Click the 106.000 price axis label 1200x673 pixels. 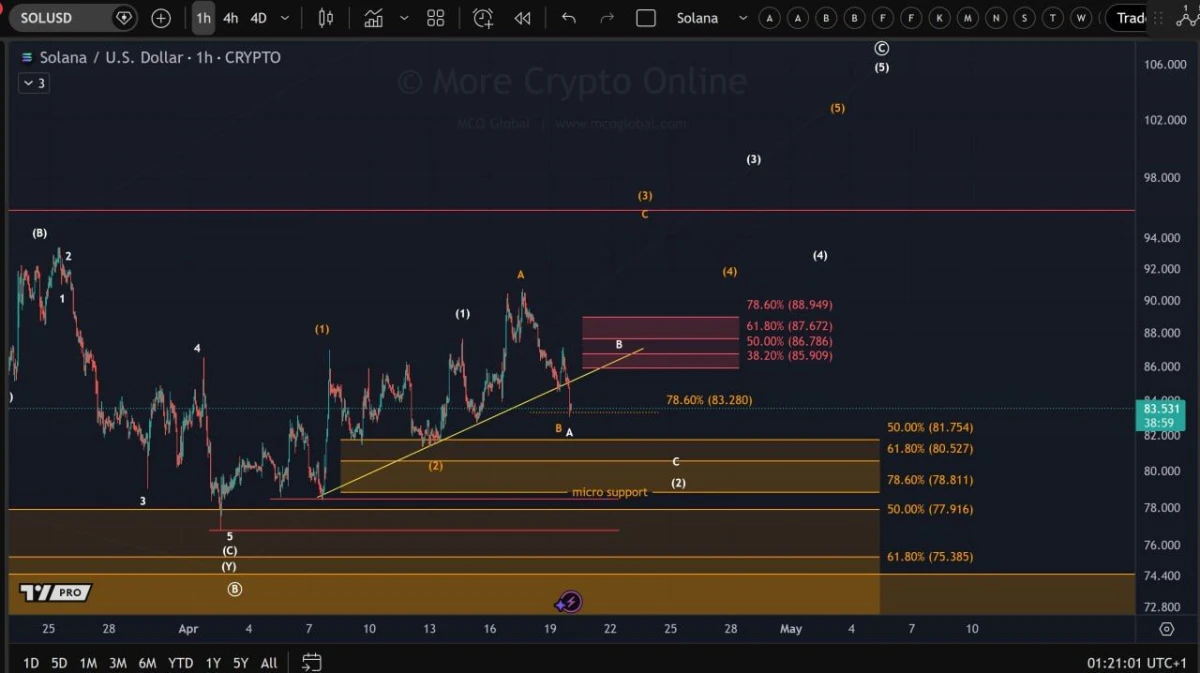click(1165, 64)
